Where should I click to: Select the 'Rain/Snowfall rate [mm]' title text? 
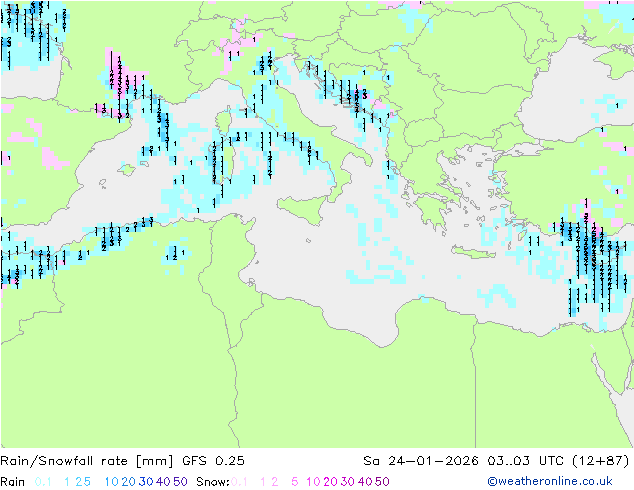(x=87, y=461)
